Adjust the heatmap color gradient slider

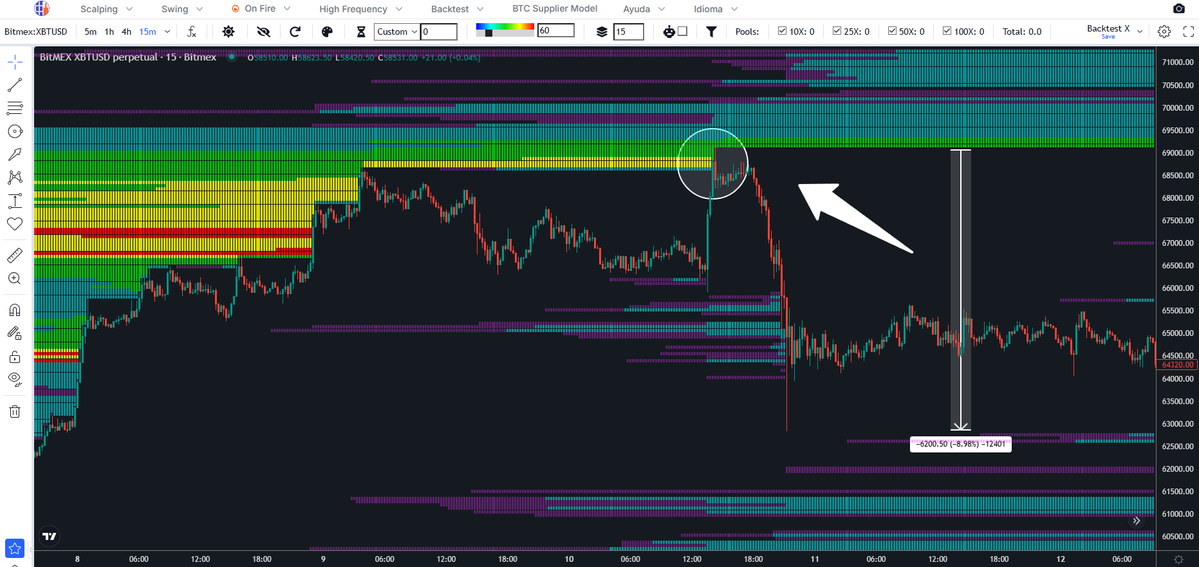[x=489, y=34]
